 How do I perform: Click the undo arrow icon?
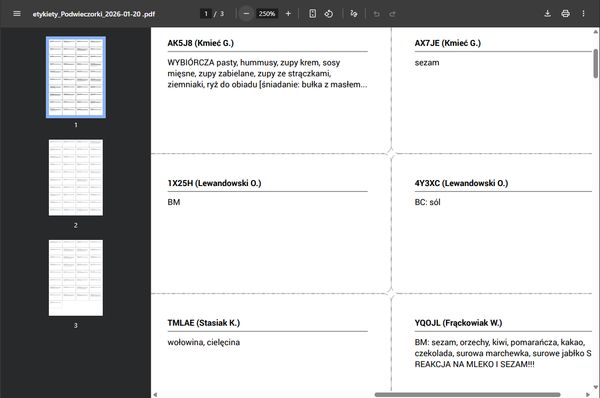coord(377,14)
